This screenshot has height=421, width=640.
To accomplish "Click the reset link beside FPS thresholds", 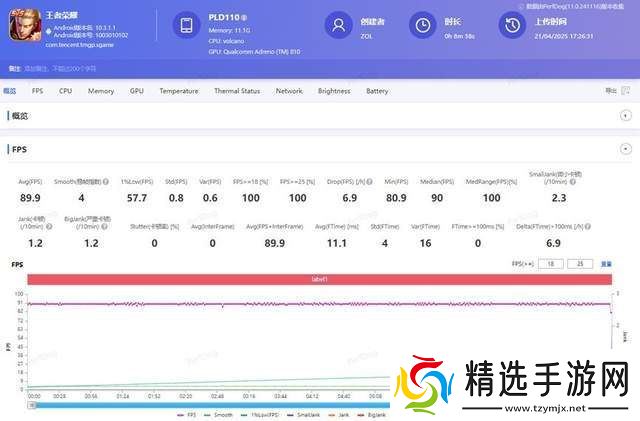I will pyautogui.click(x=606, y=264).
